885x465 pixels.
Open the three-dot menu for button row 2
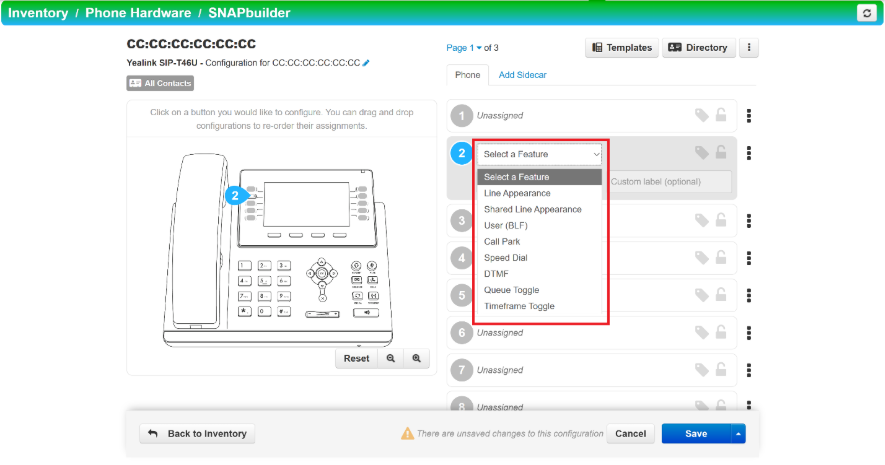(x=749, y=153)
